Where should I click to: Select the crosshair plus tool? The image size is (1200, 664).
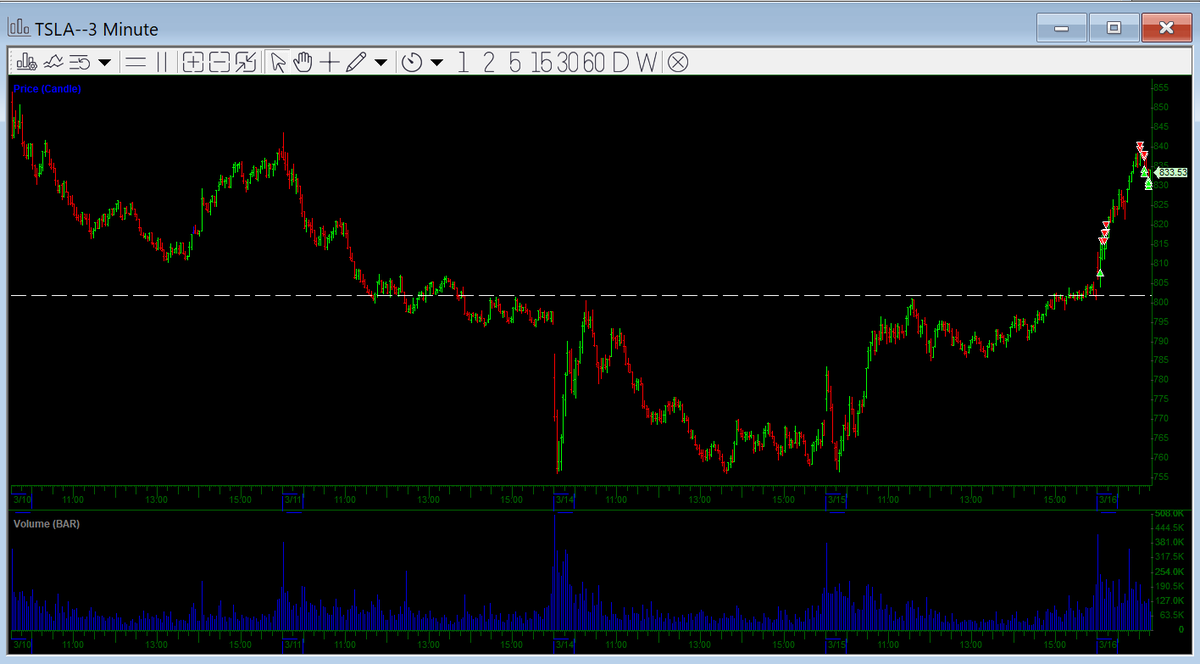coord(329,63)
